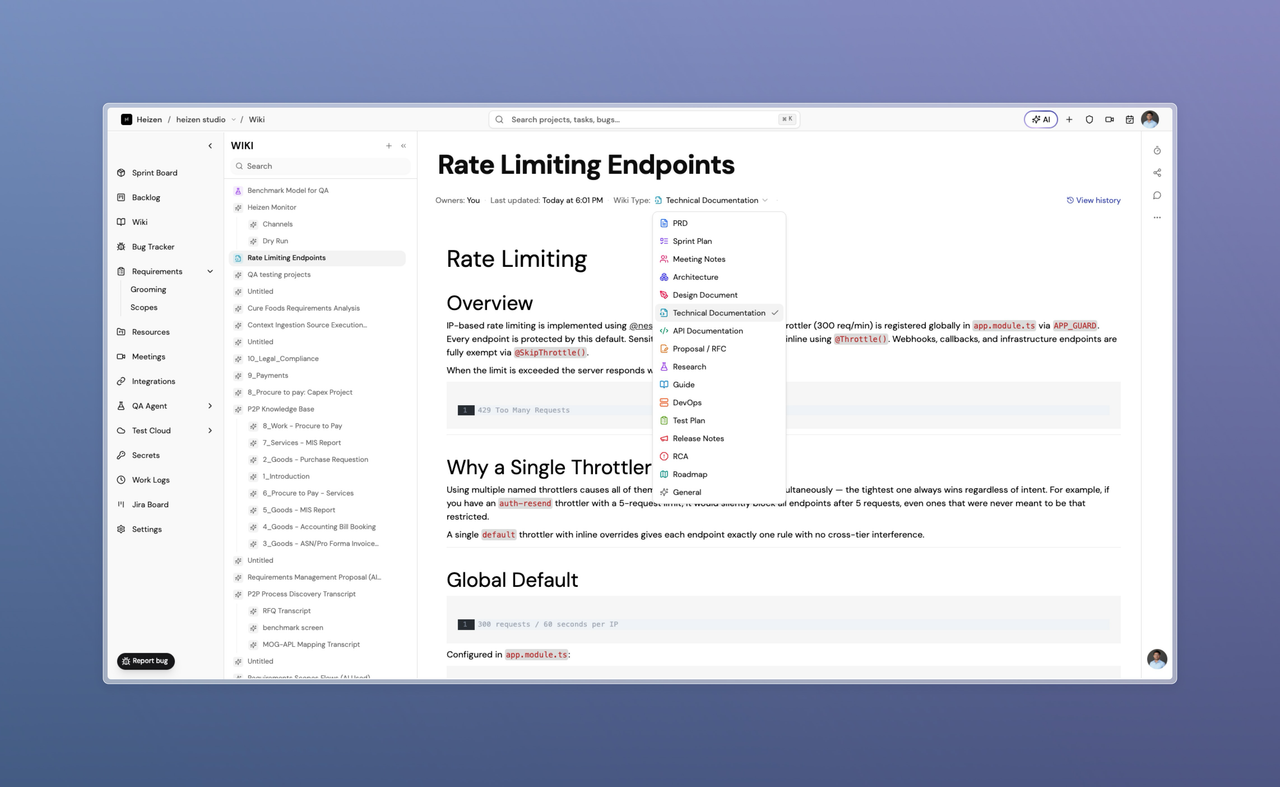Click the search projects, tasks, bugs field
The width and height of the screenshot is (1280, 787).
(645, 119)
